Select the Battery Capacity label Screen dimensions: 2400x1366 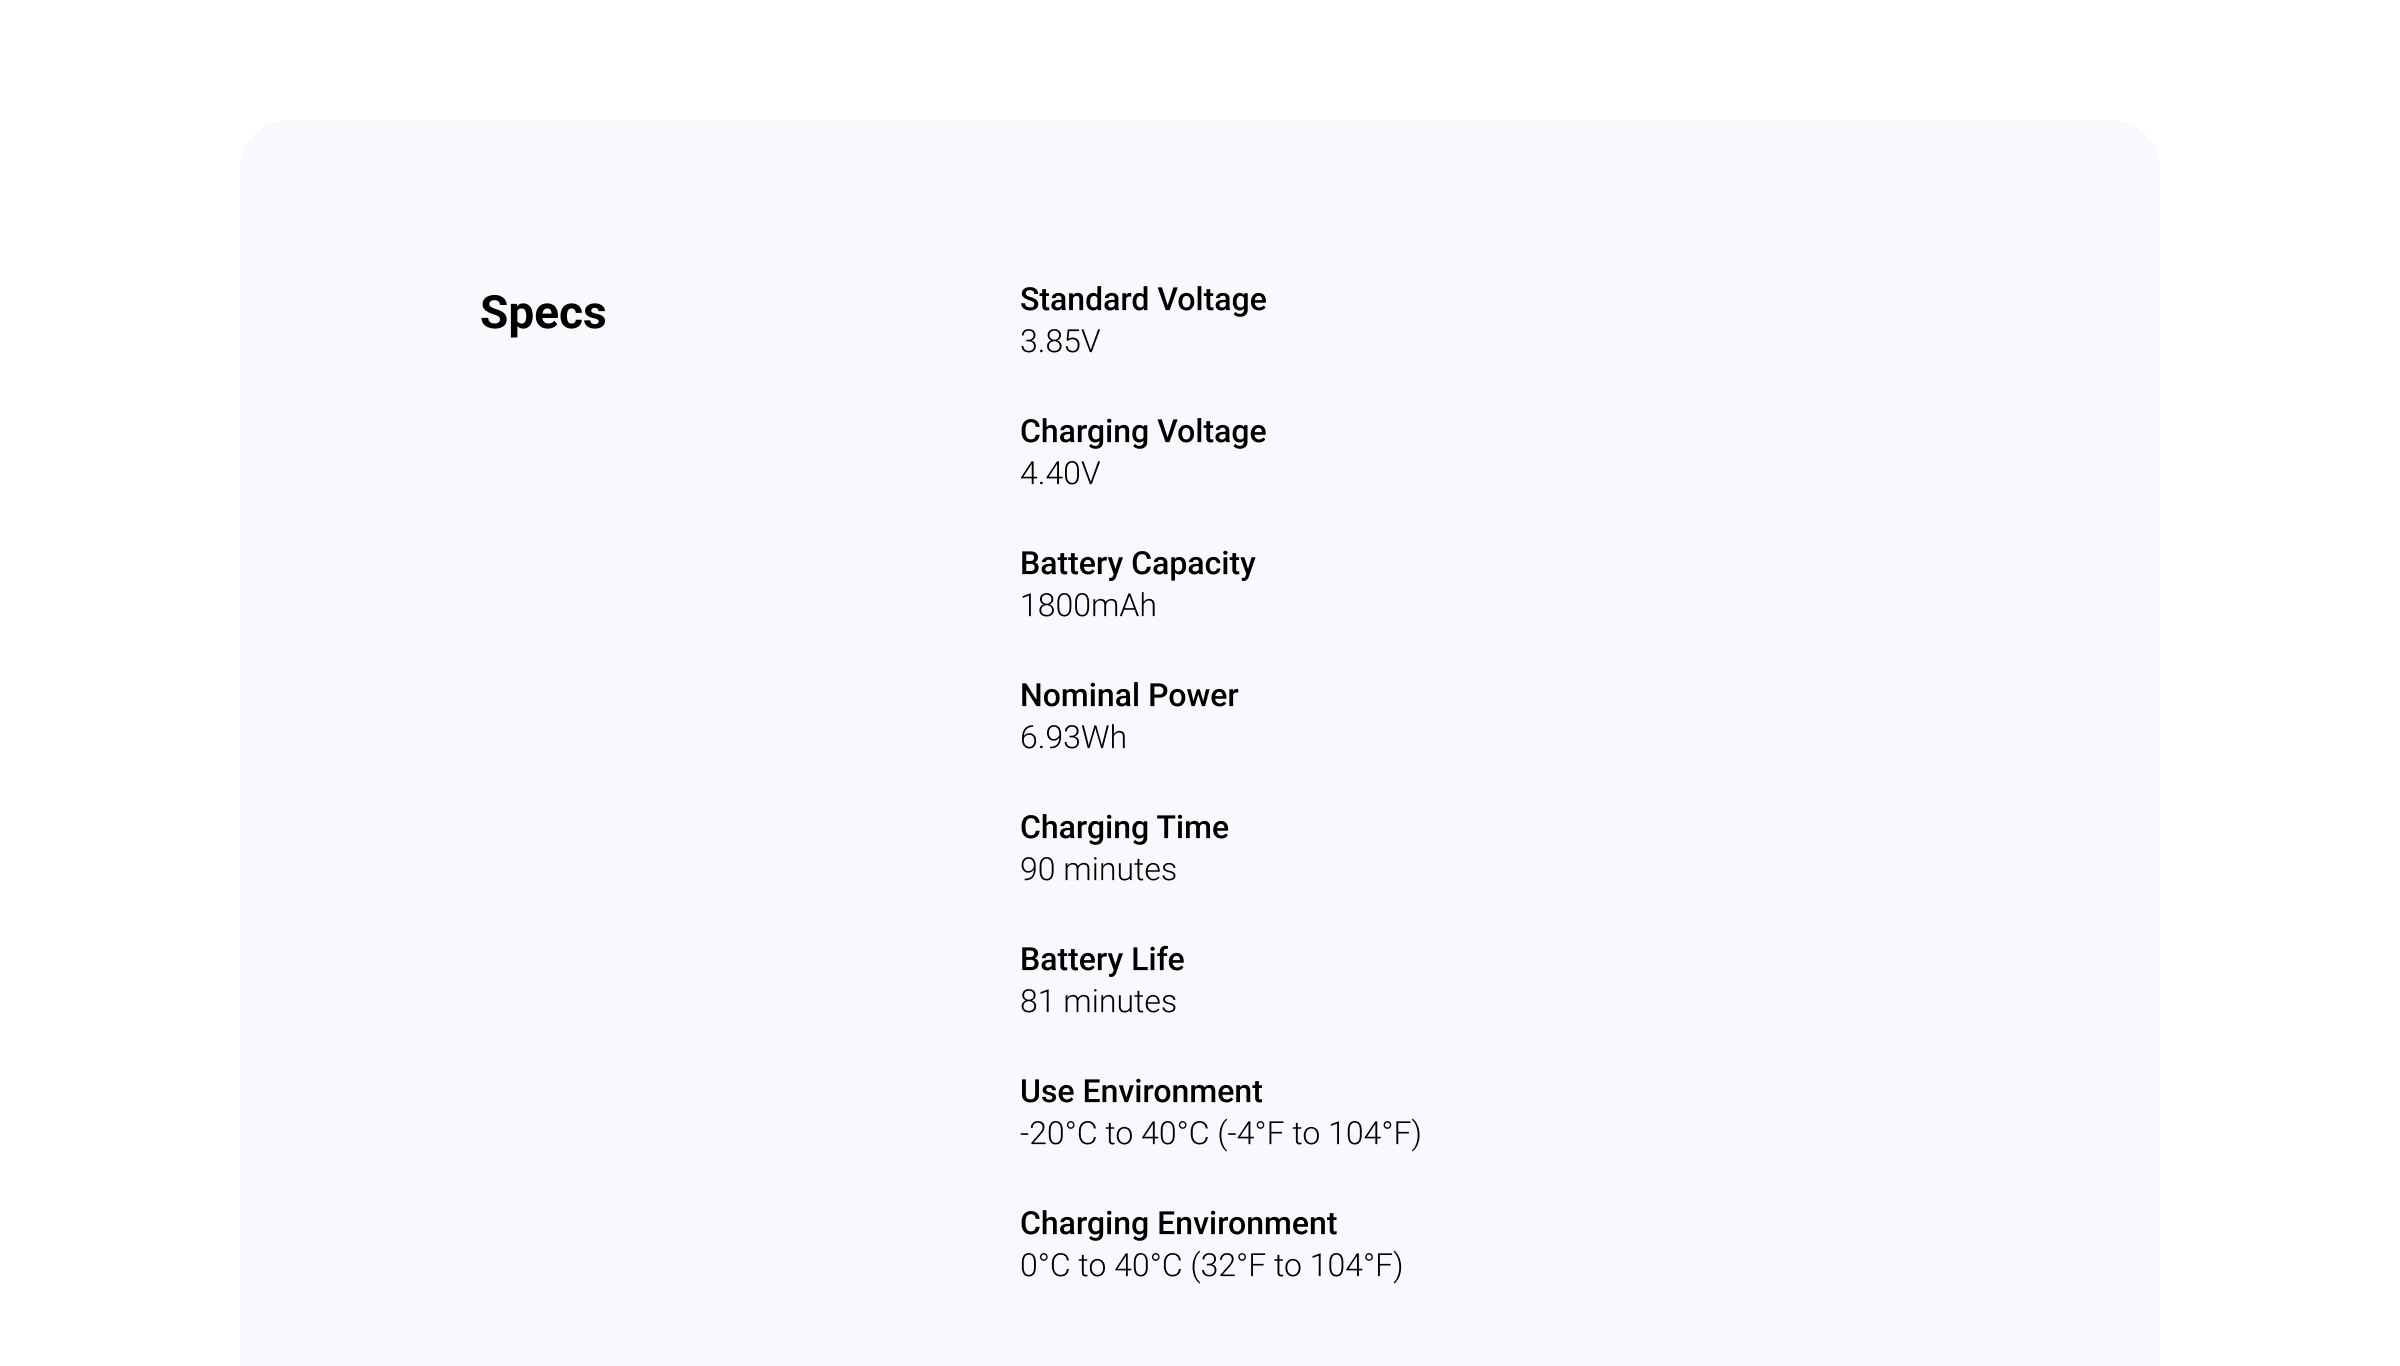[x=1137, y=563]
